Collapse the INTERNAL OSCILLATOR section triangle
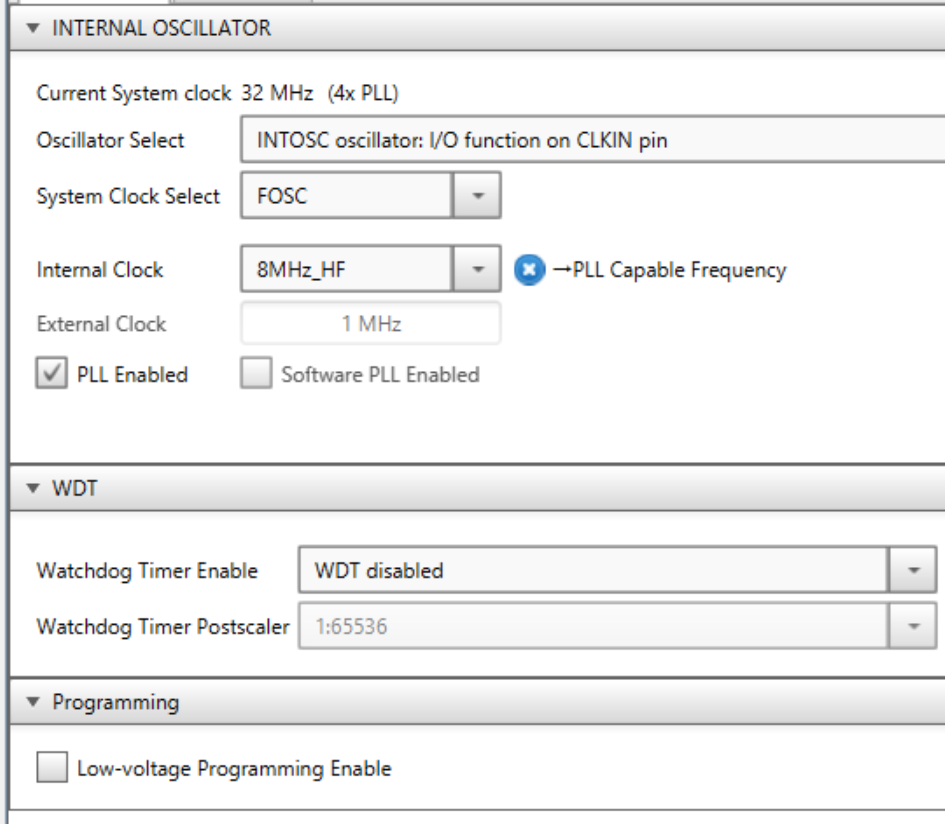 [33, 28]
